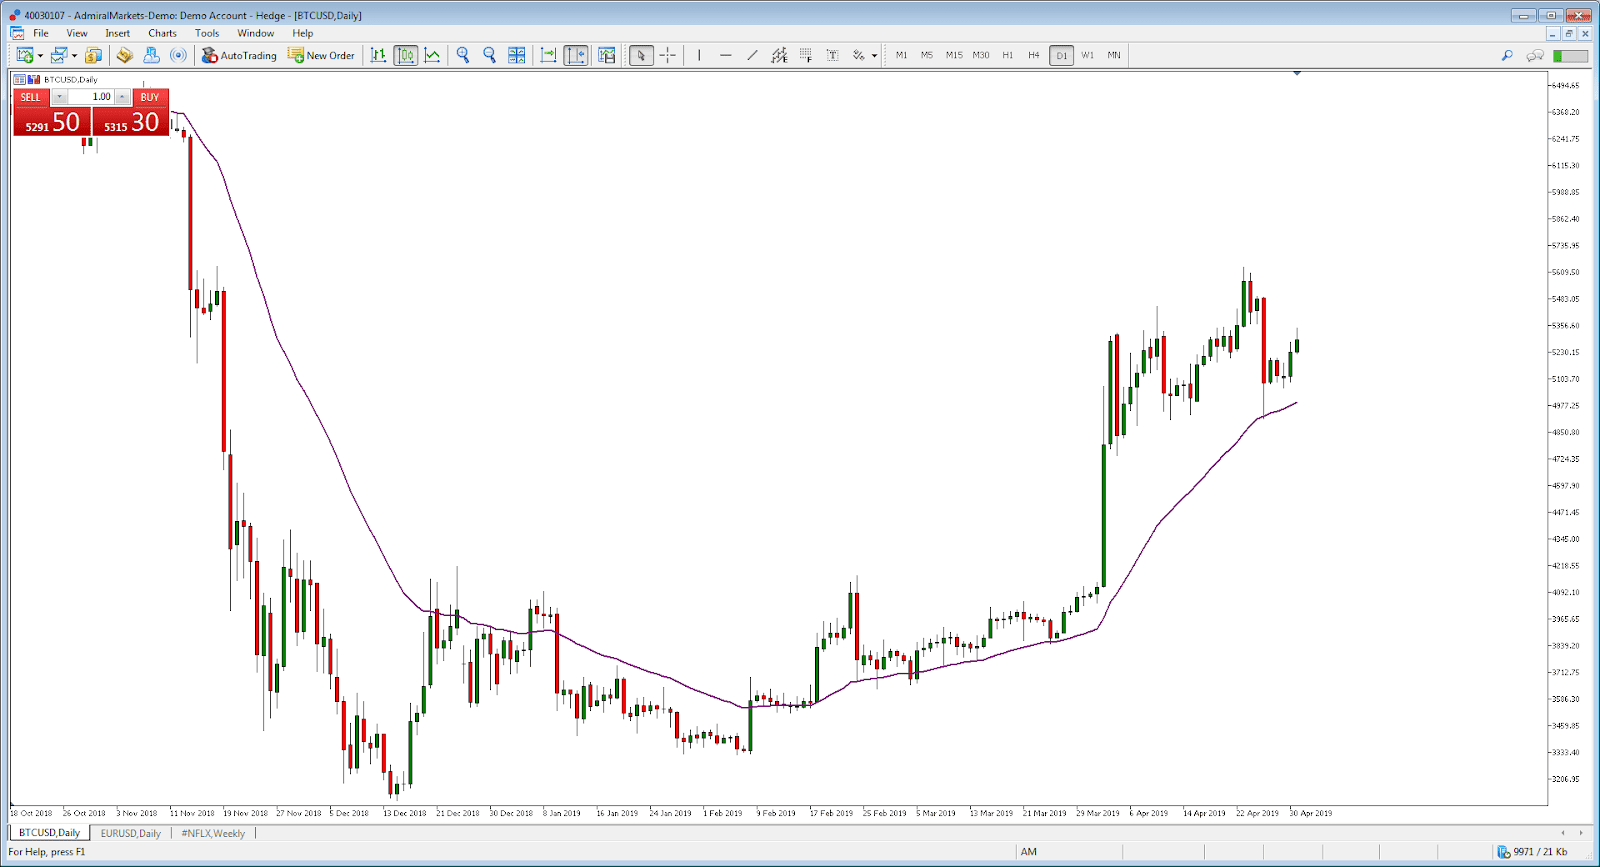Expand the objects dropdown arrow in toolbar

point(874,56)
